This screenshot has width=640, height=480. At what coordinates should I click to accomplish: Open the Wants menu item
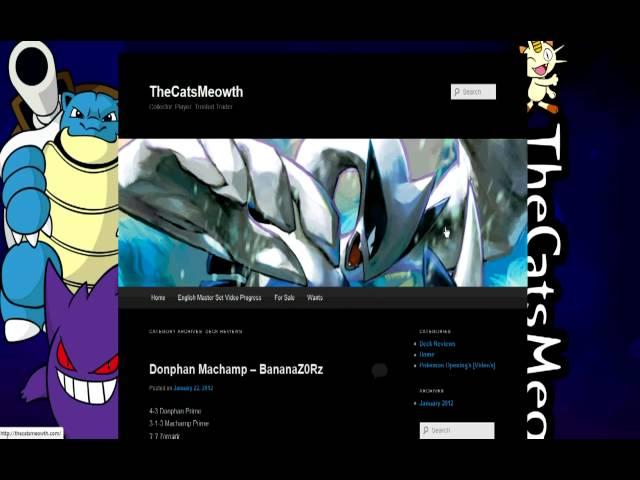click(315, 298)
